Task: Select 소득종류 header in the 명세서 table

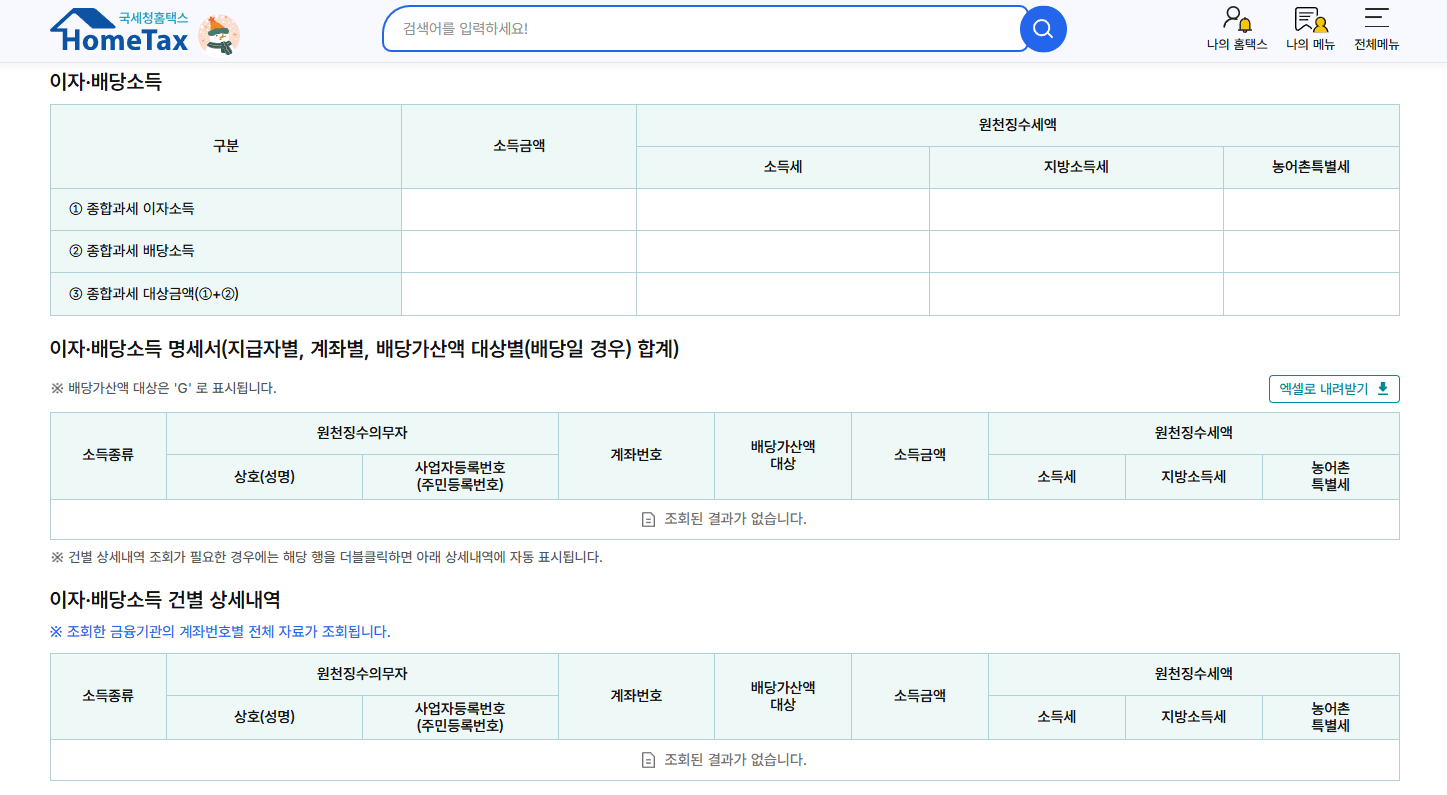Action: tap(108, 455)
